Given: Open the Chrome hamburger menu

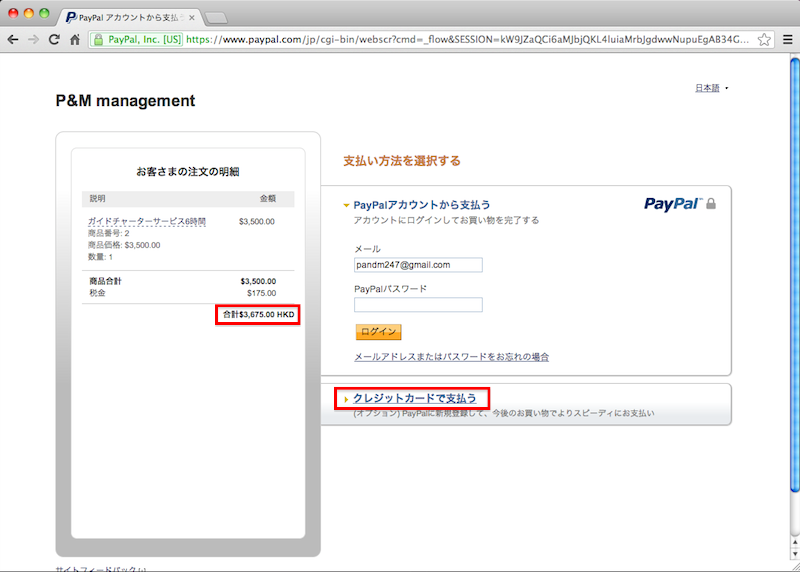Looking at the screenshot, I should coord(788,39).
